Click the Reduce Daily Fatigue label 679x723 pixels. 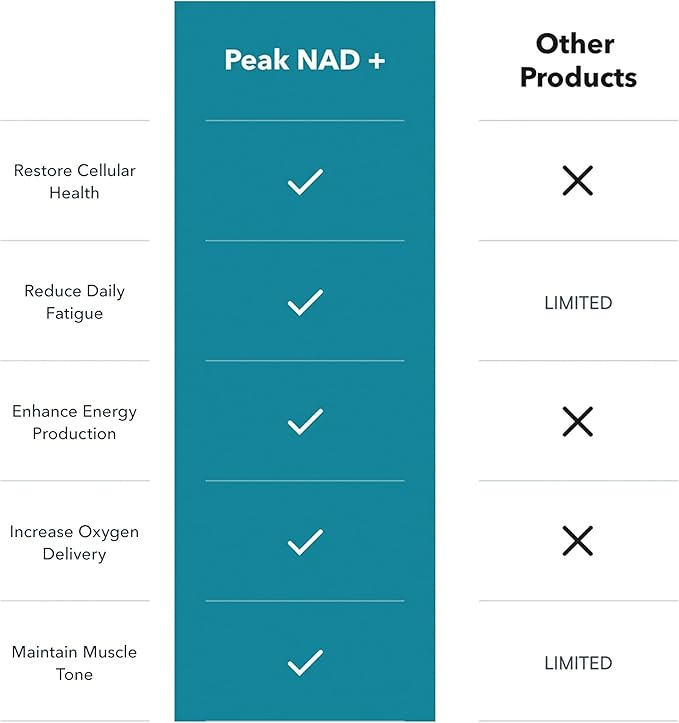point(74,302)
